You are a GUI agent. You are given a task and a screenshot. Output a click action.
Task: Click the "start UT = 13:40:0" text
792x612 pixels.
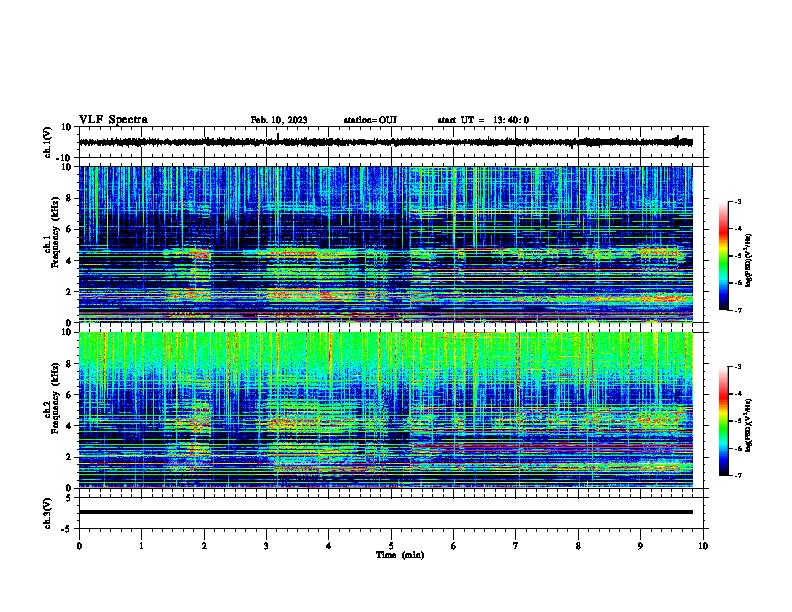point(483,120)
